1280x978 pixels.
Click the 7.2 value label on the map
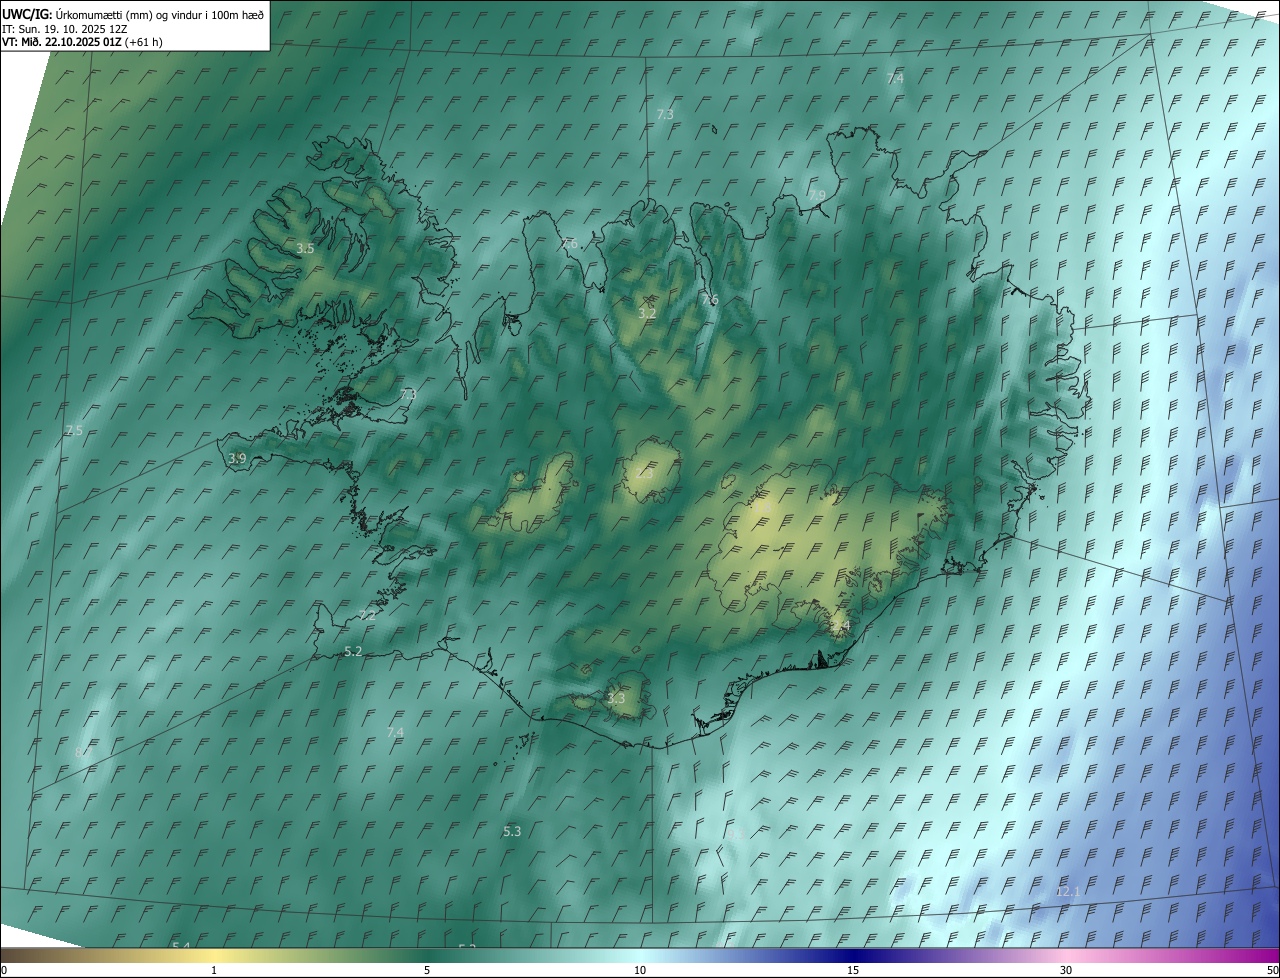tap(368, 615)
